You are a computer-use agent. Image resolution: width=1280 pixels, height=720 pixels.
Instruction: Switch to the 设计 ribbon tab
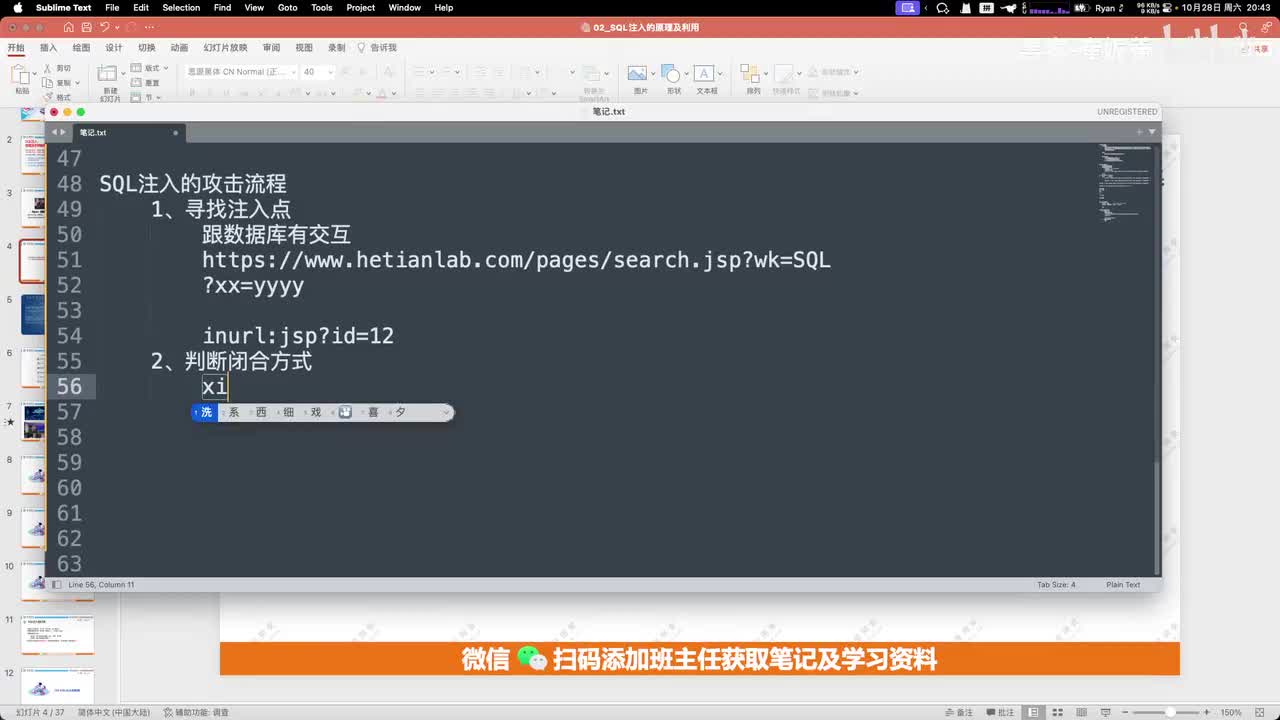[x=113, y=47]
